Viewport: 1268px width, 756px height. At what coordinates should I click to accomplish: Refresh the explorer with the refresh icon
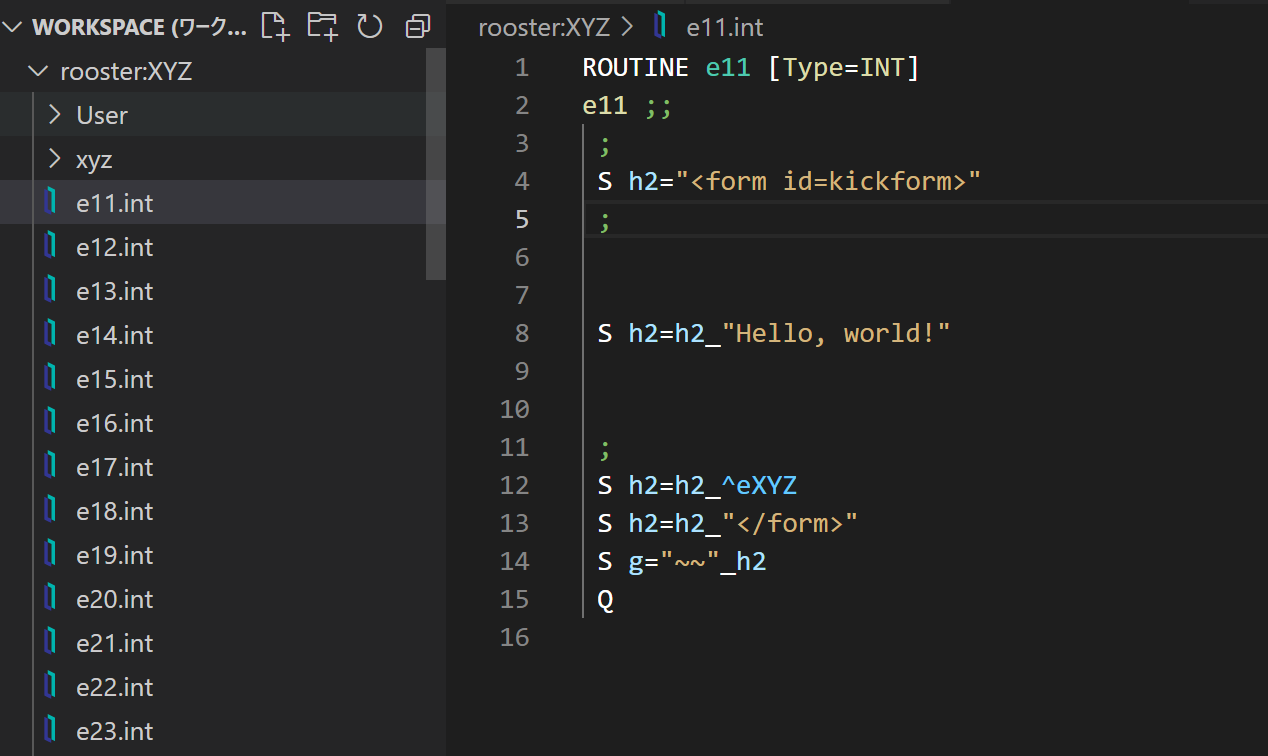[370, 26]
